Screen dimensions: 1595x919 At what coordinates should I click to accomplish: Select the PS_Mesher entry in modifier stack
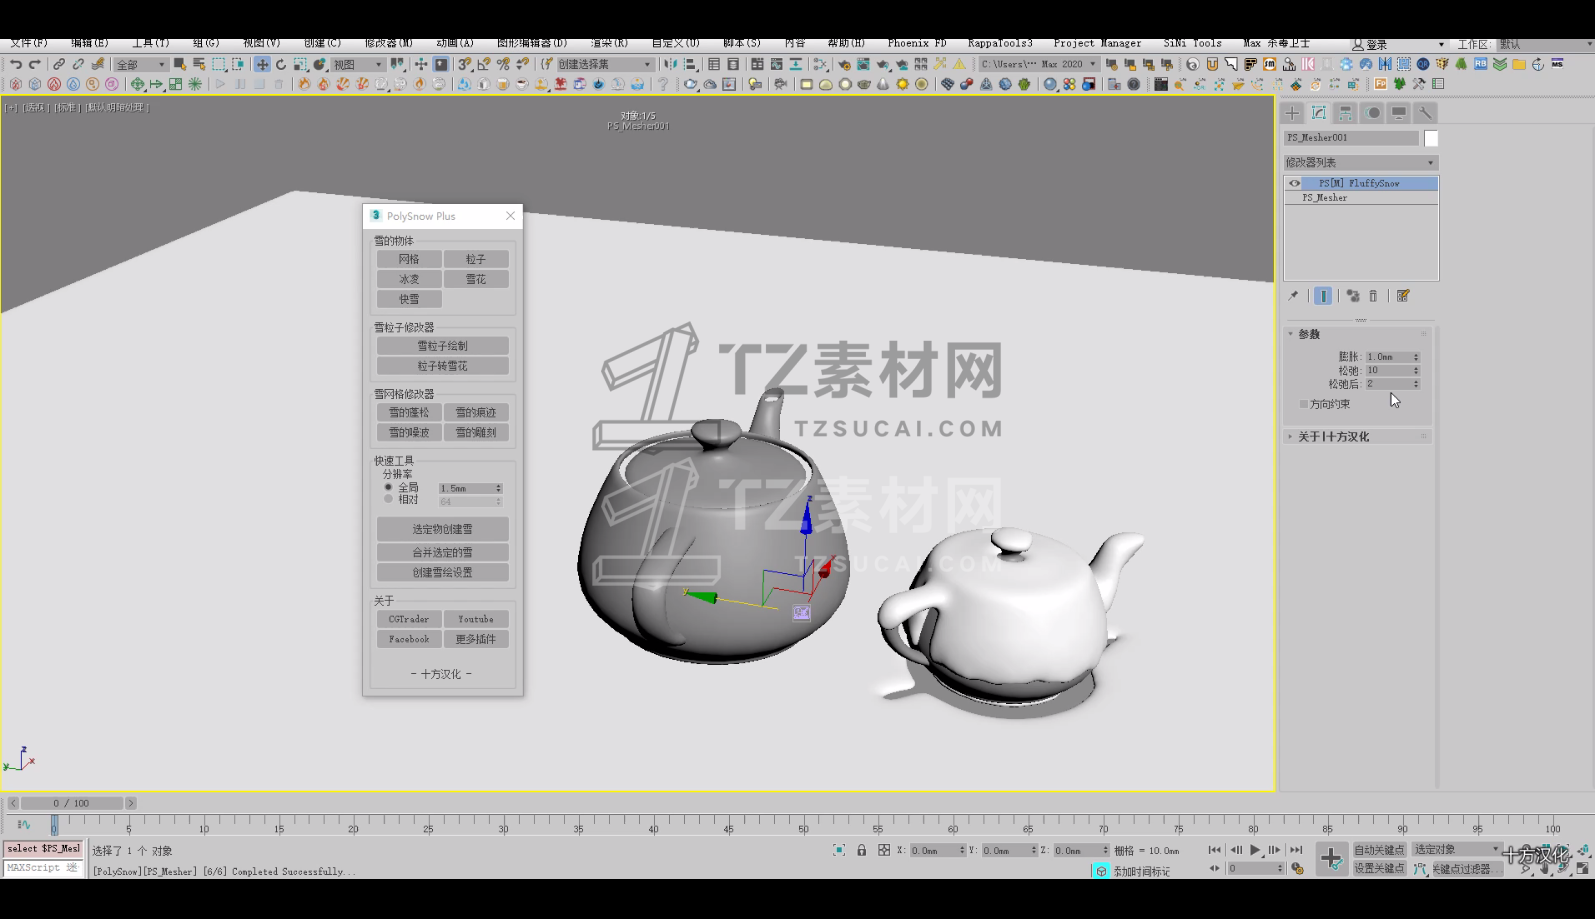pos(1361,198)
